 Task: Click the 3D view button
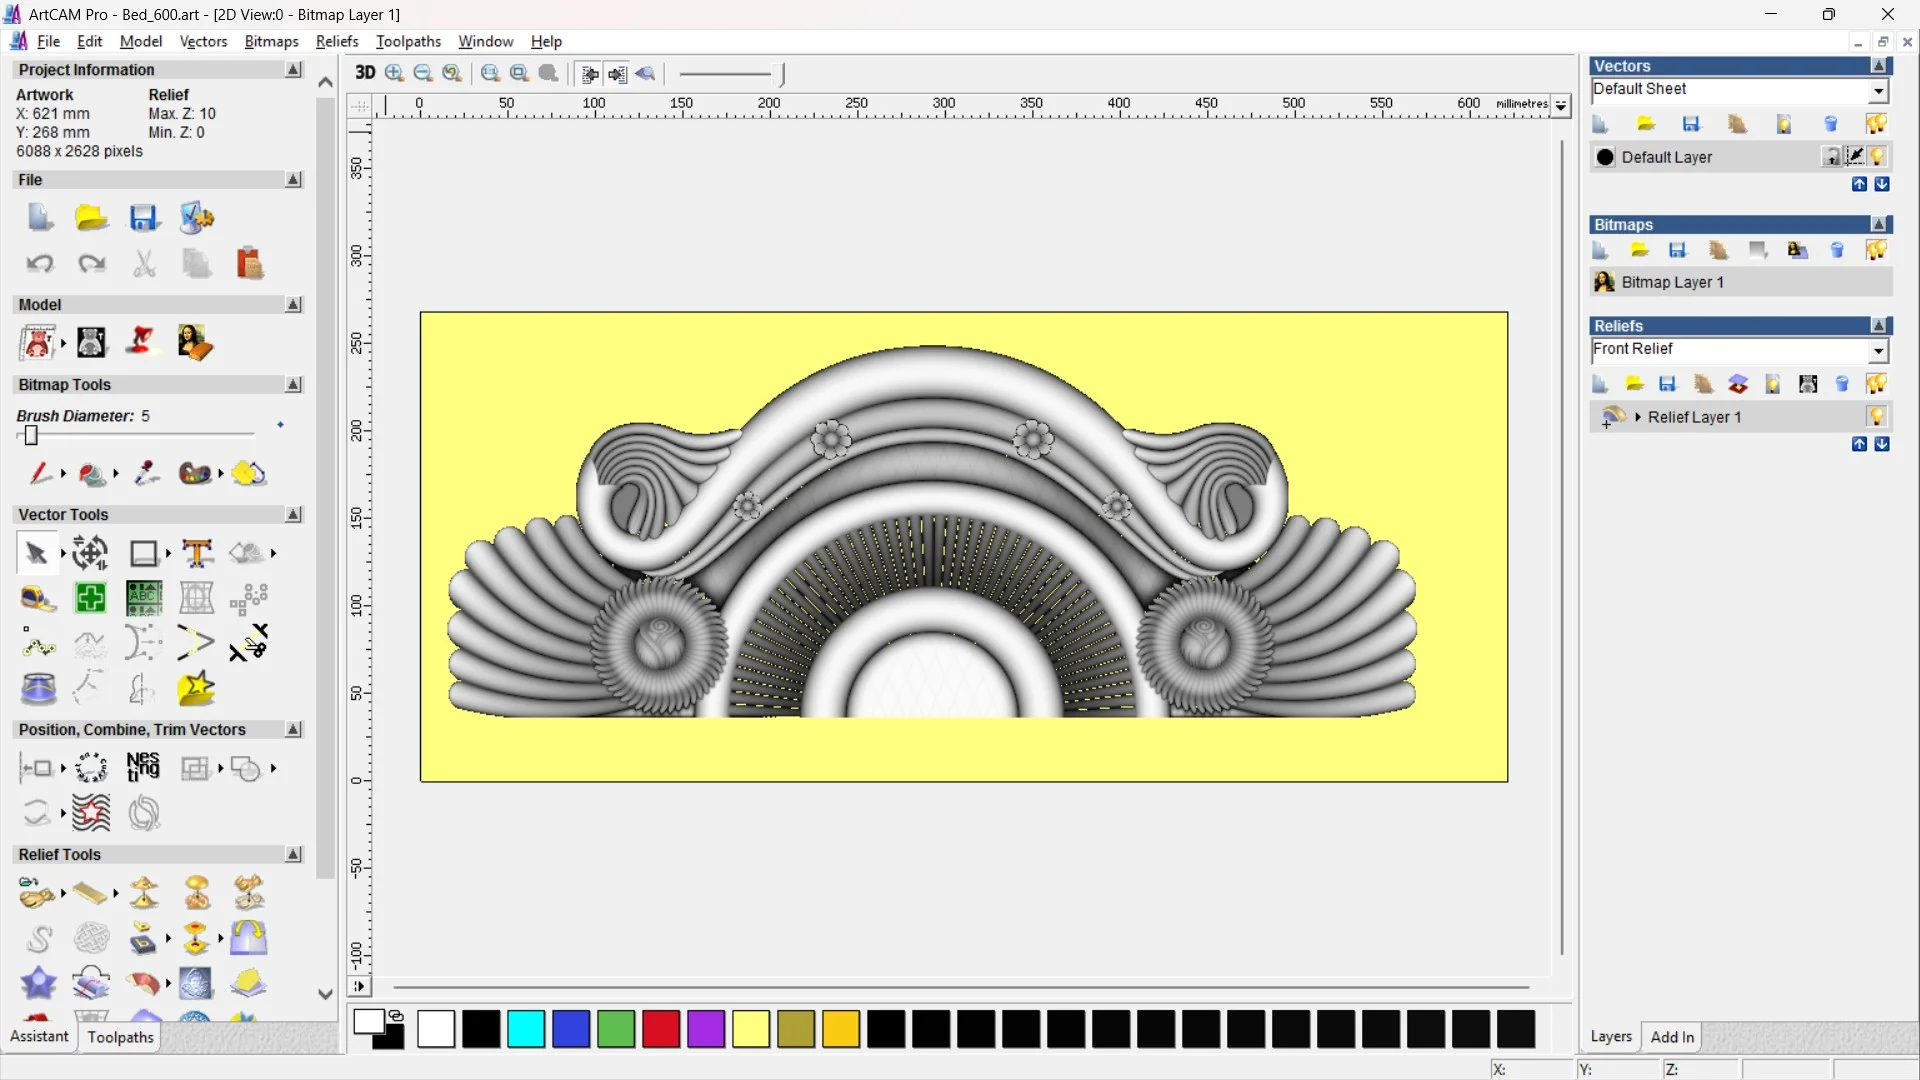click(365, 73)
